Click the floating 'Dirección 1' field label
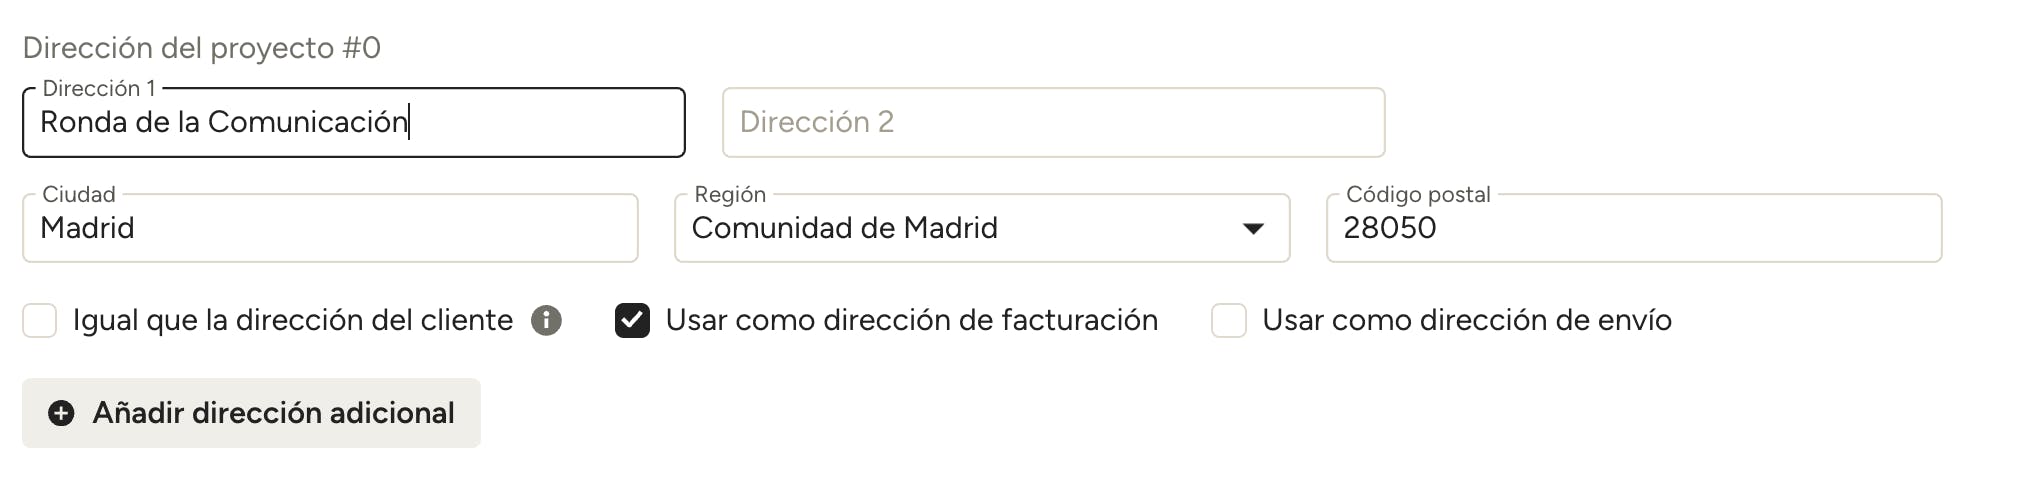The image size is (2040, 478). 99,89
